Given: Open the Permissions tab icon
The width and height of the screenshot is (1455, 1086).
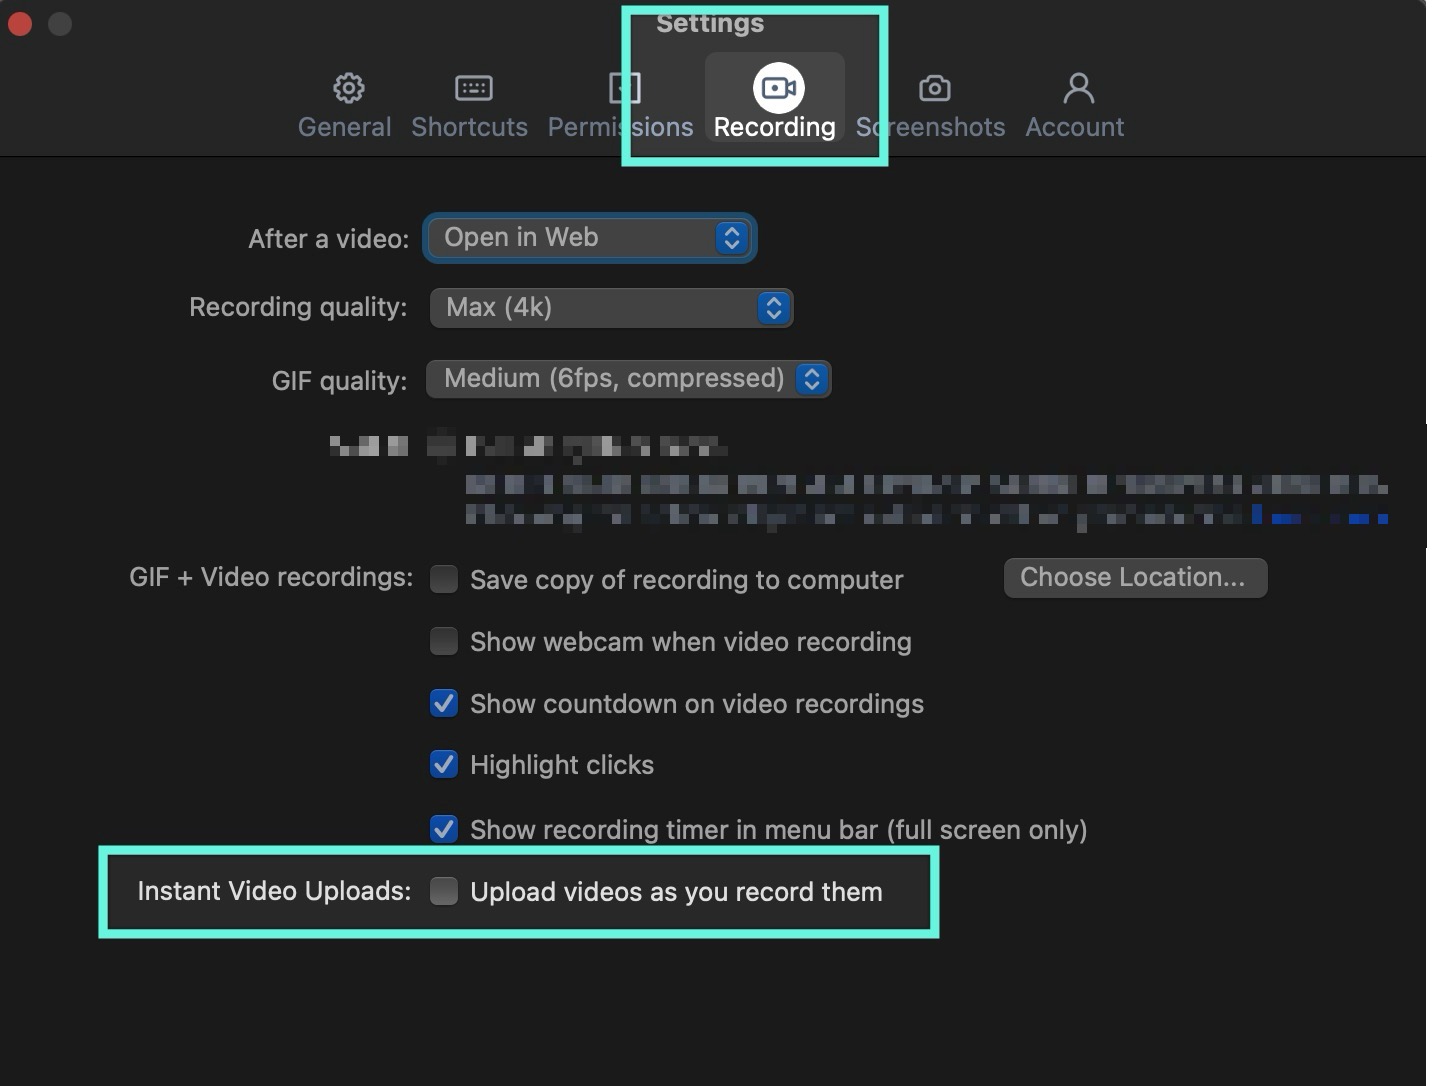Looking at the screenshot, I should [624, 88].
